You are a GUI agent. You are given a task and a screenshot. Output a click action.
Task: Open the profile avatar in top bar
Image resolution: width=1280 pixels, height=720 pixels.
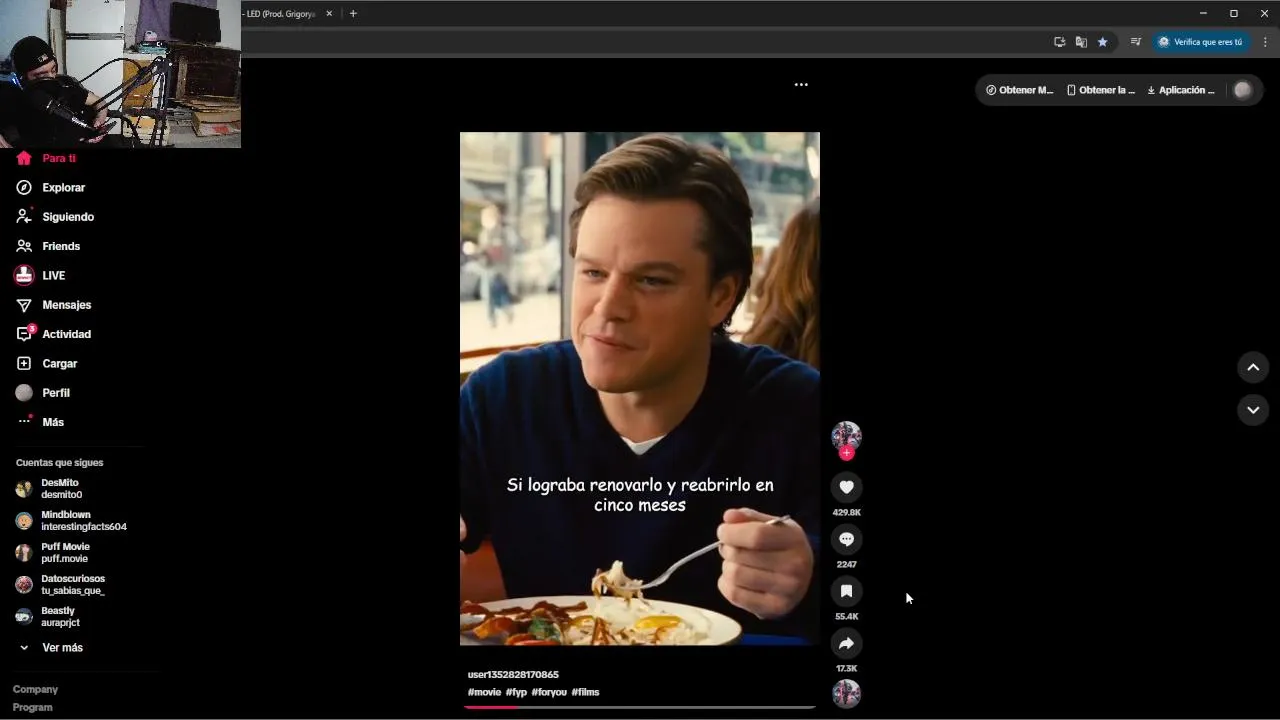pos(1242,90)
